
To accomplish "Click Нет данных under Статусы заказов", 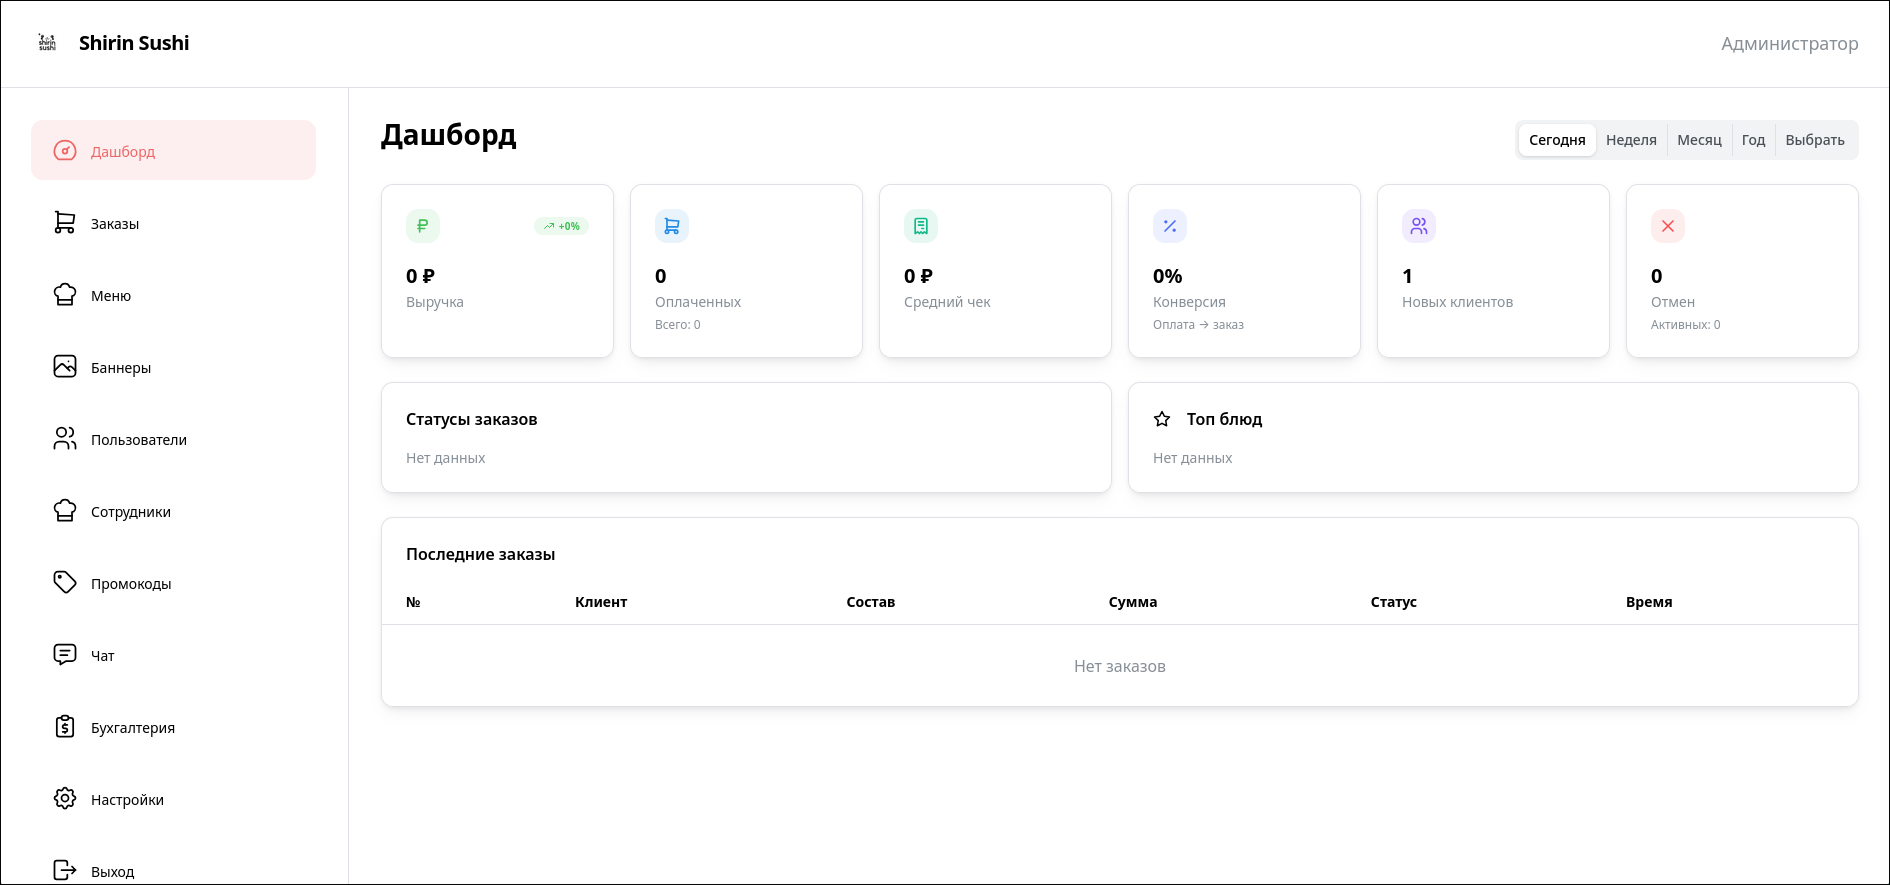I will coord(445,458).
